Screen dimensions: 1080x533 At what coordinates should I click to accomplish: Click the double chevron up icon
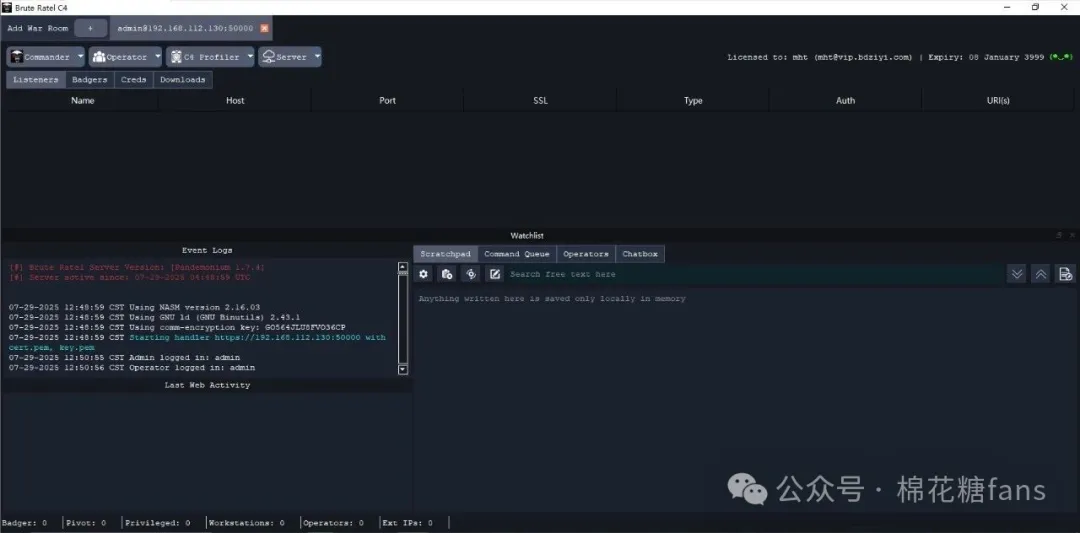tap(1041, 274)
